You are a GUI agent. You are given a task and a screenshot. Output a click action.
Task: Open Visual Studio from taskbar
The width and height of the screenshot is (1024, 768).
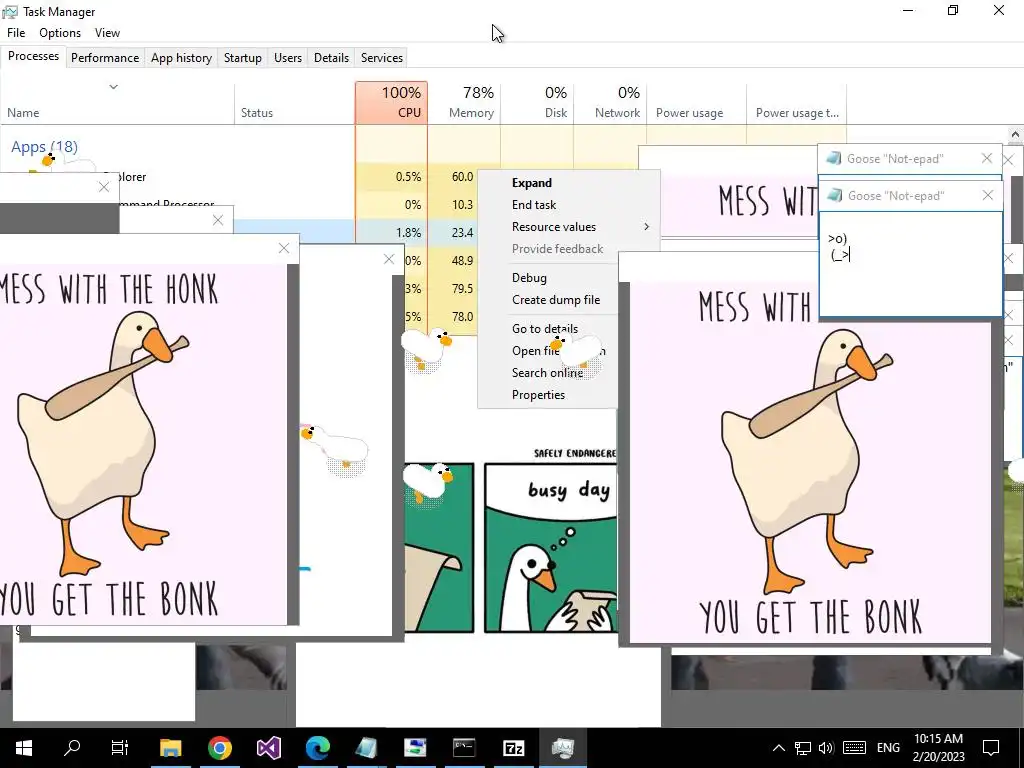click(268, 747)
